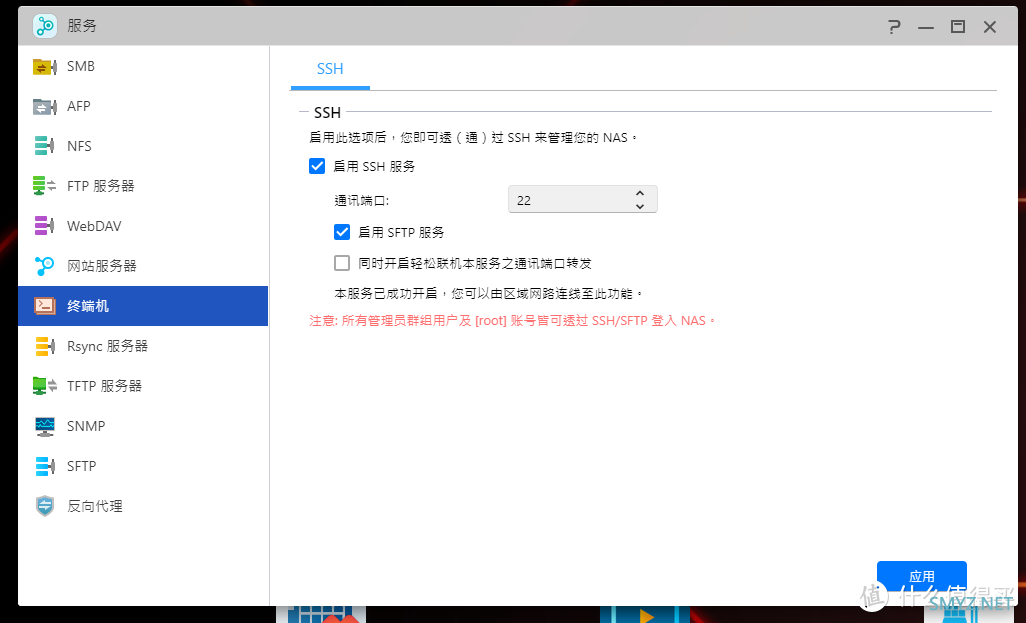The height and width of the screenshot is (623, 1026).
Task: Switch to the SSH tab
Action: (329, 69)
